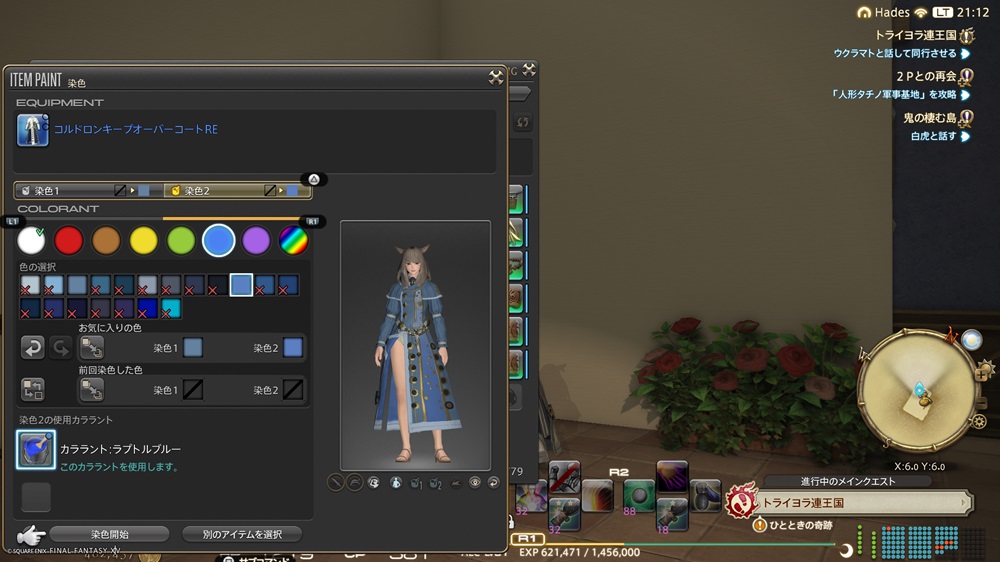
Task: Click the character pose icon under preview
Action: click(x=395, y=483)
